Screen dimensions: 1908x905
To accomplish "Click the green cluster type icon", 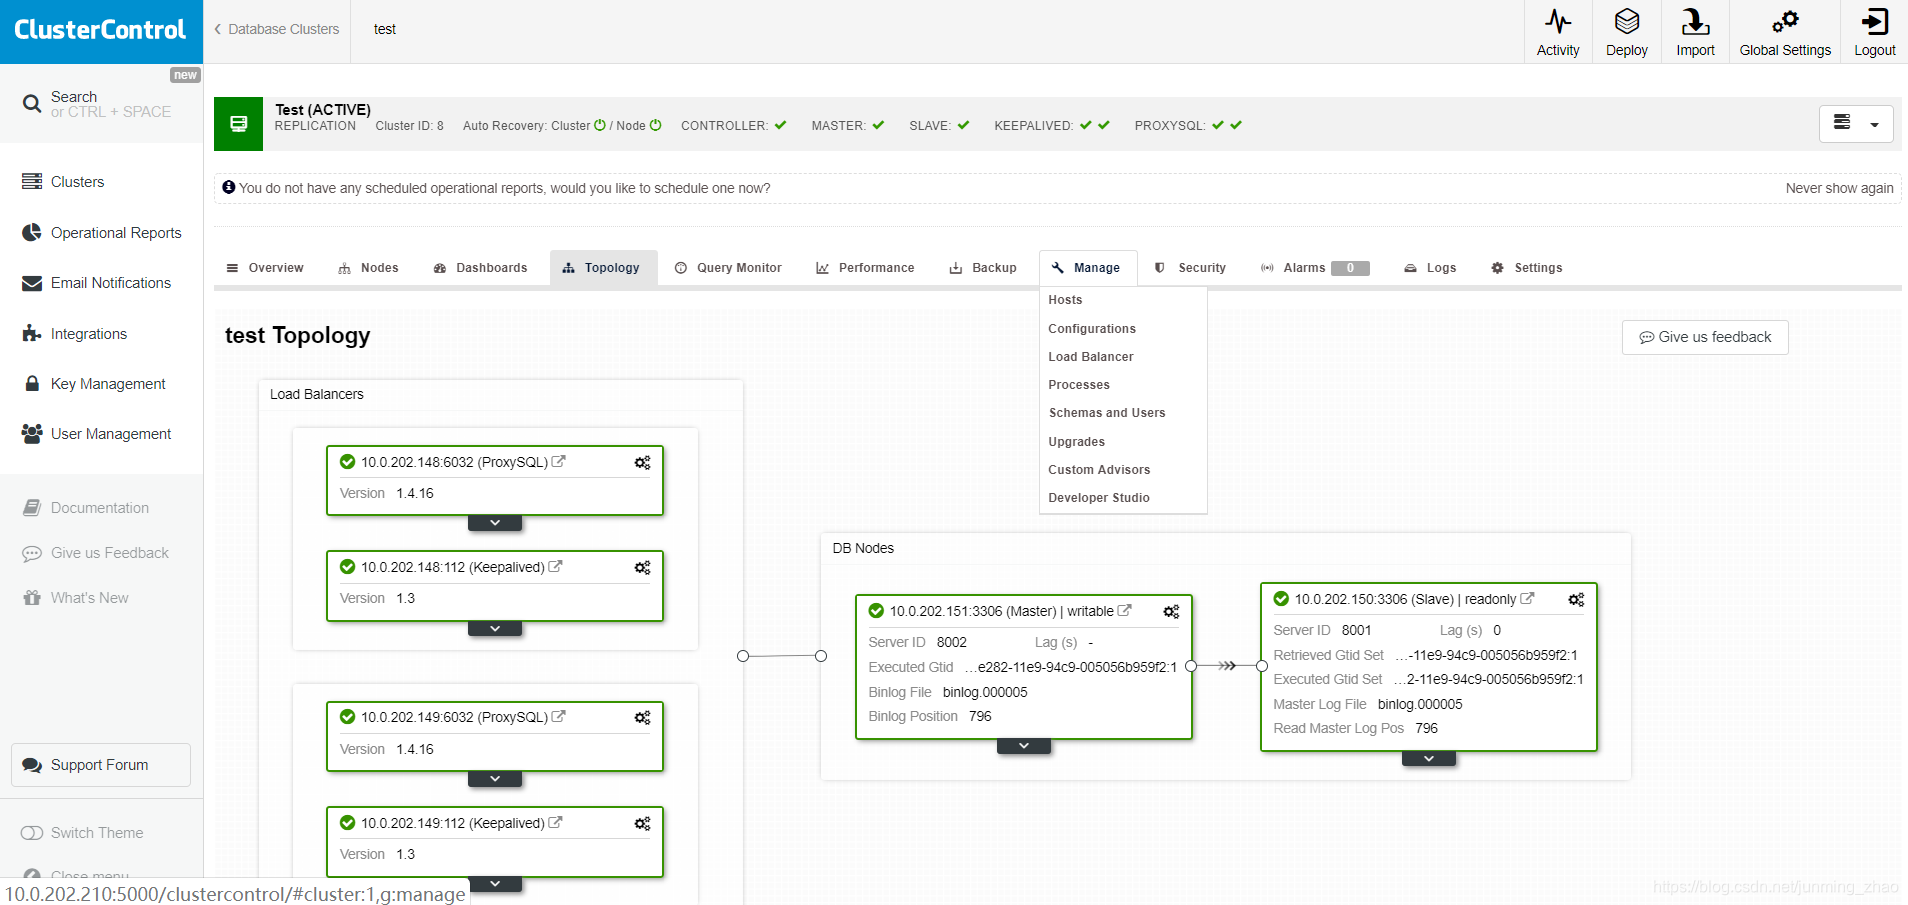I will point(238,124).
